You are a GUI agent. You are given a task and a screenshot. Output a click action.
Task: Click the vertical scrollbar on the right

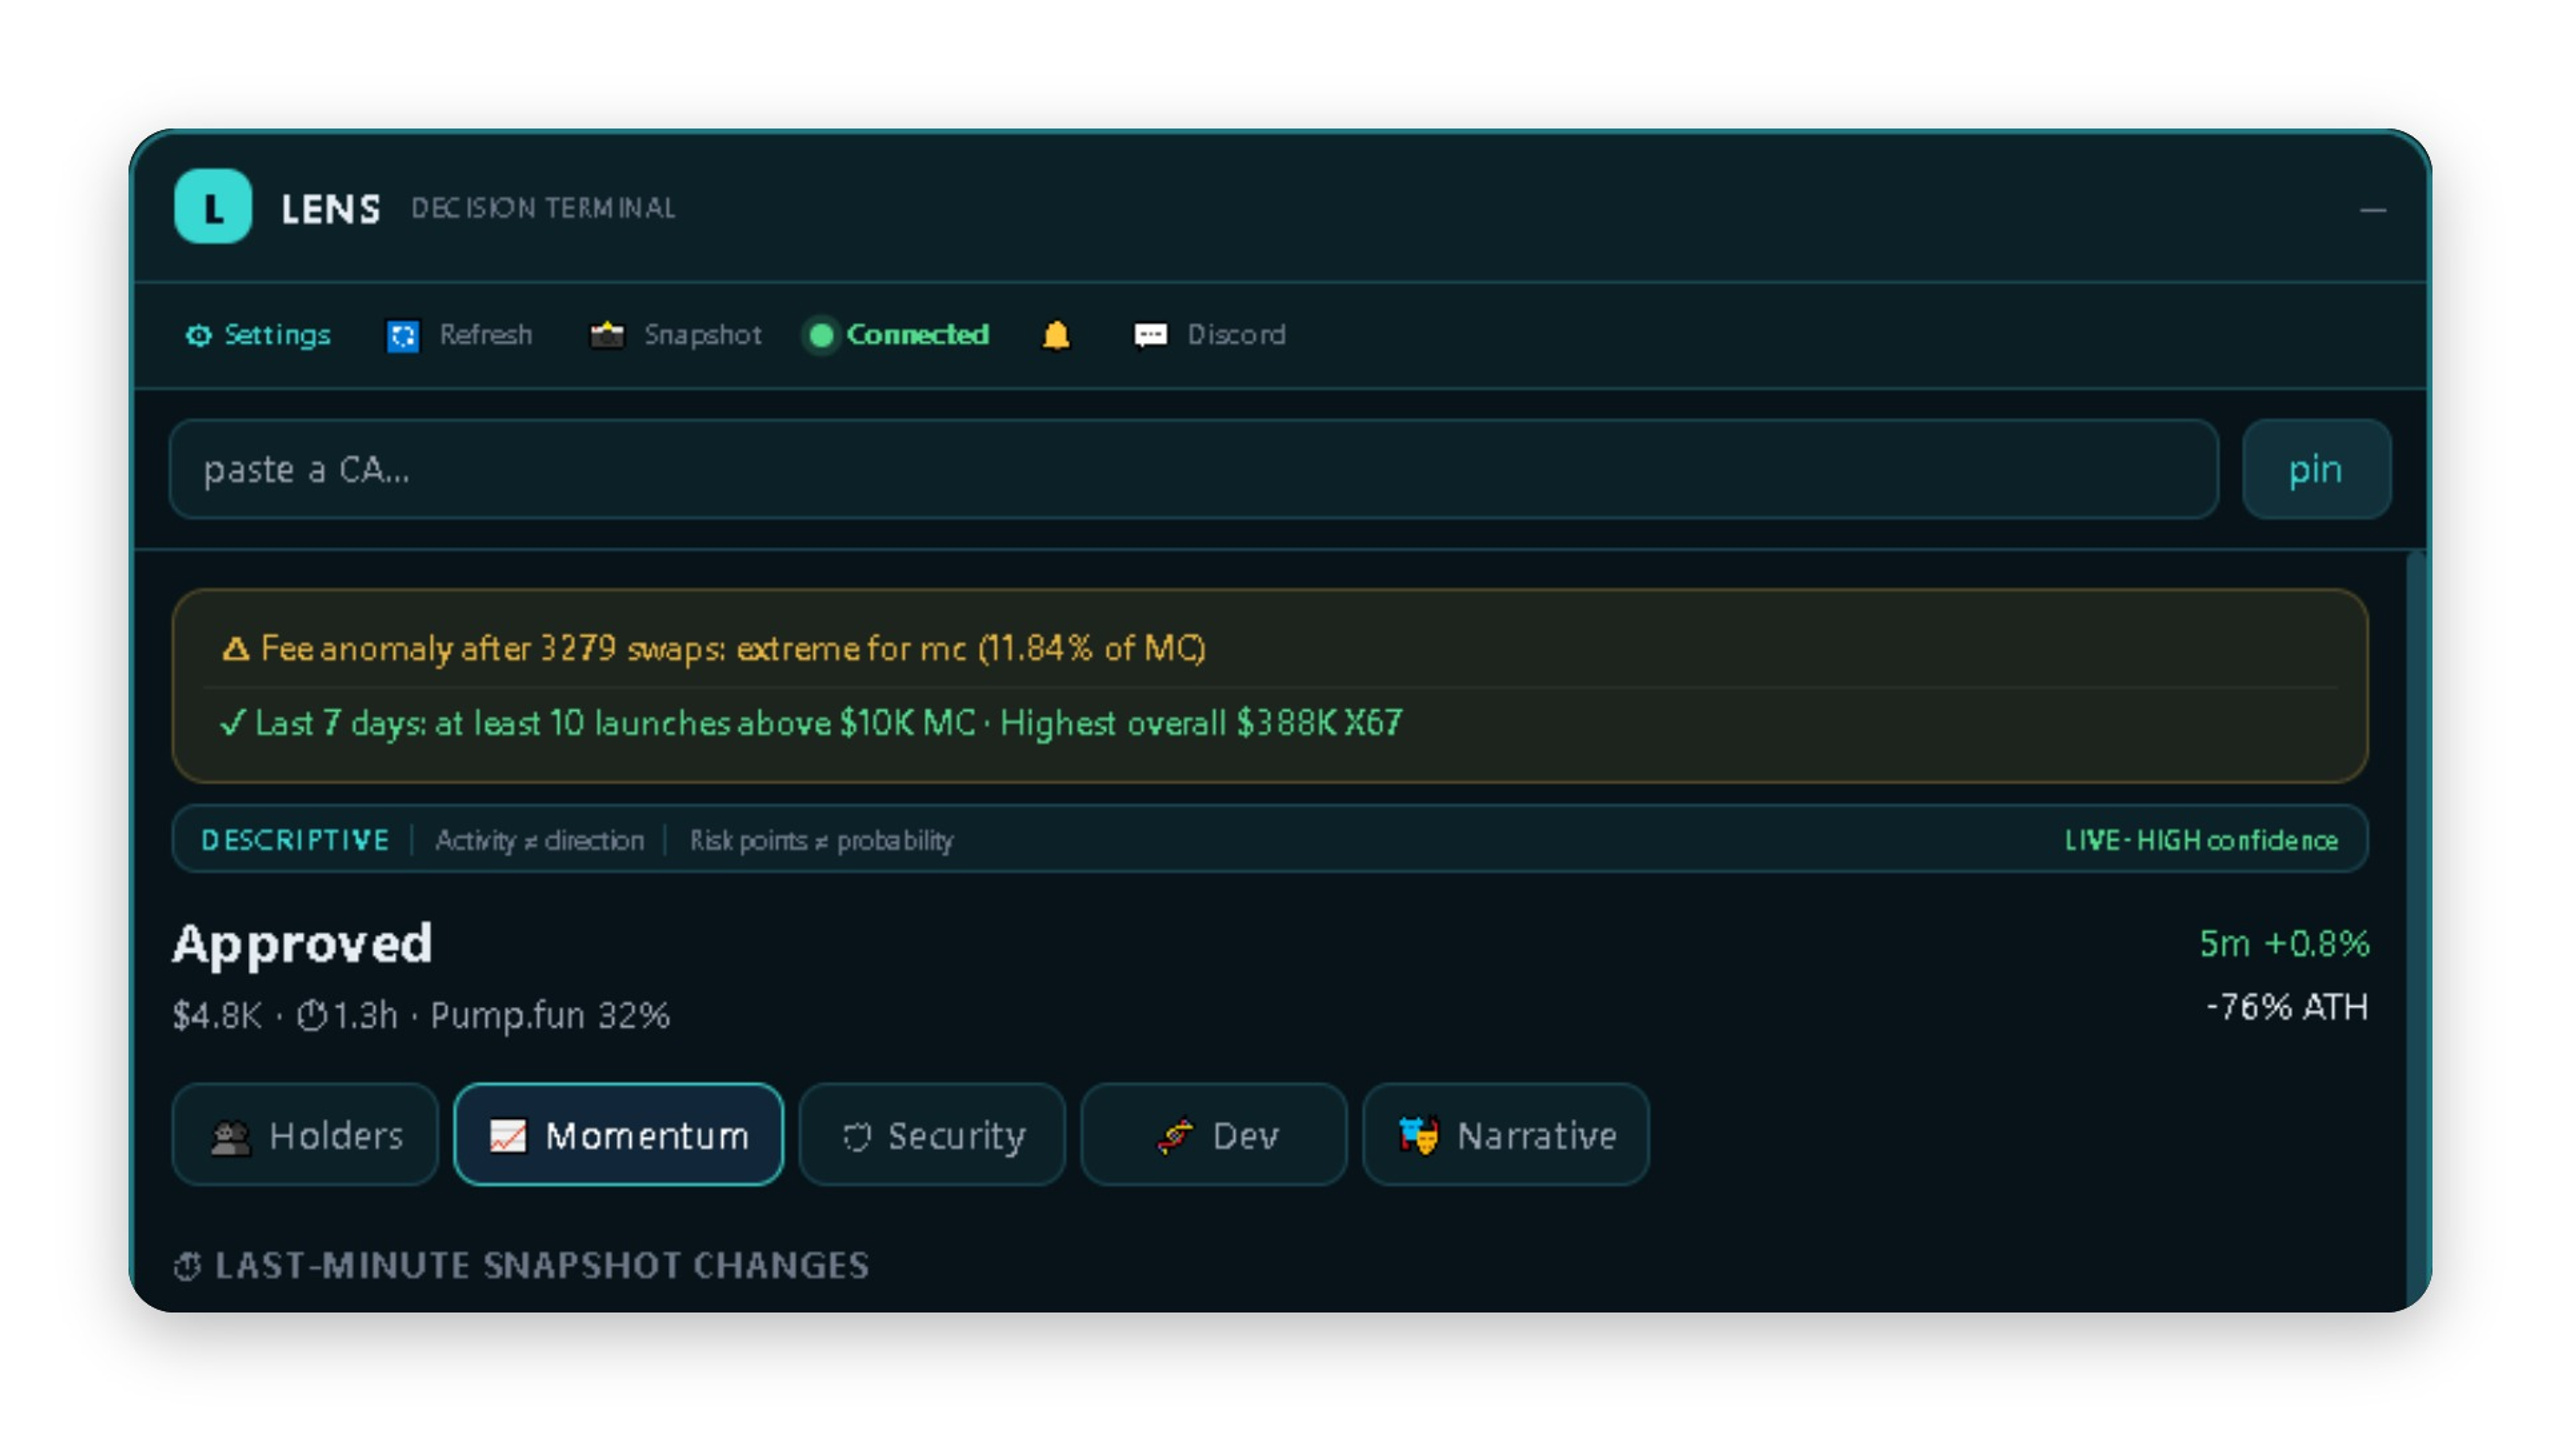point(2415,930)
